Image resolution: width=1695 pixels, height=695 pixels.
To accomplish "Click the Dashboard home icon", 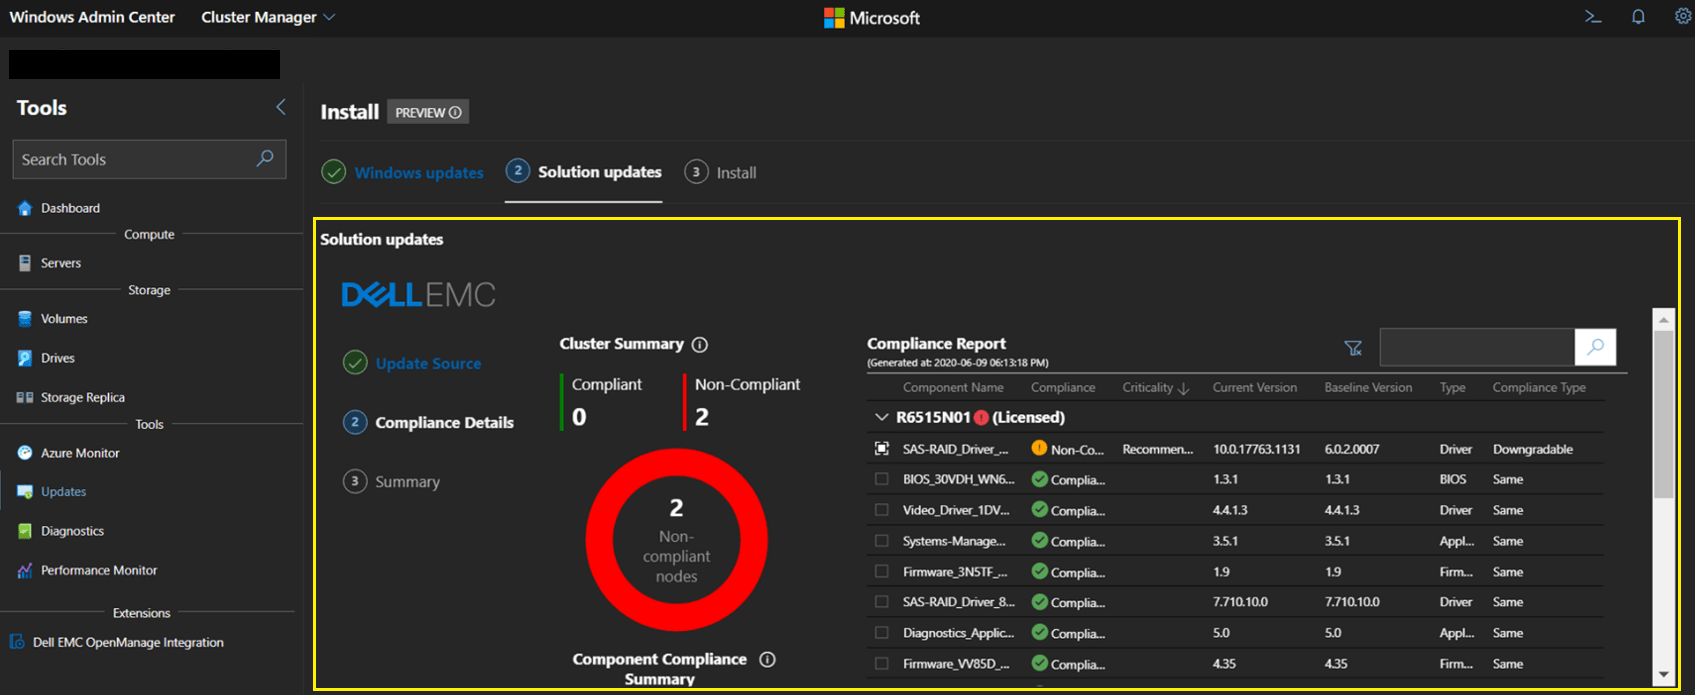I will tap(25, 208).
